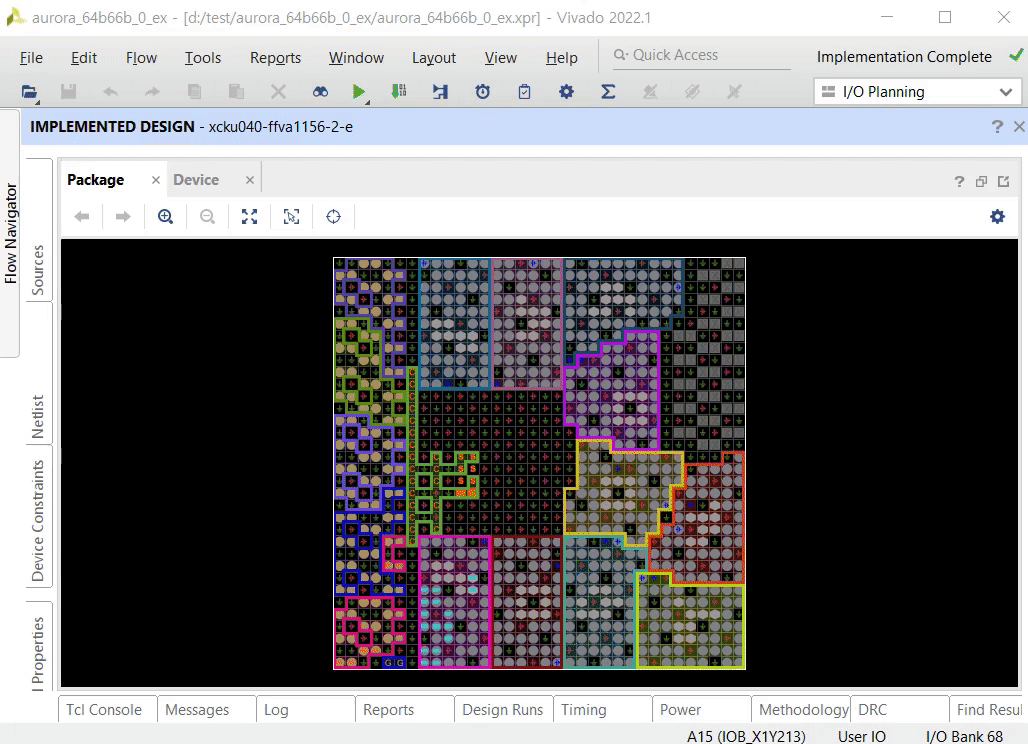Open the Device Constraints side tab

coord(39,521)
